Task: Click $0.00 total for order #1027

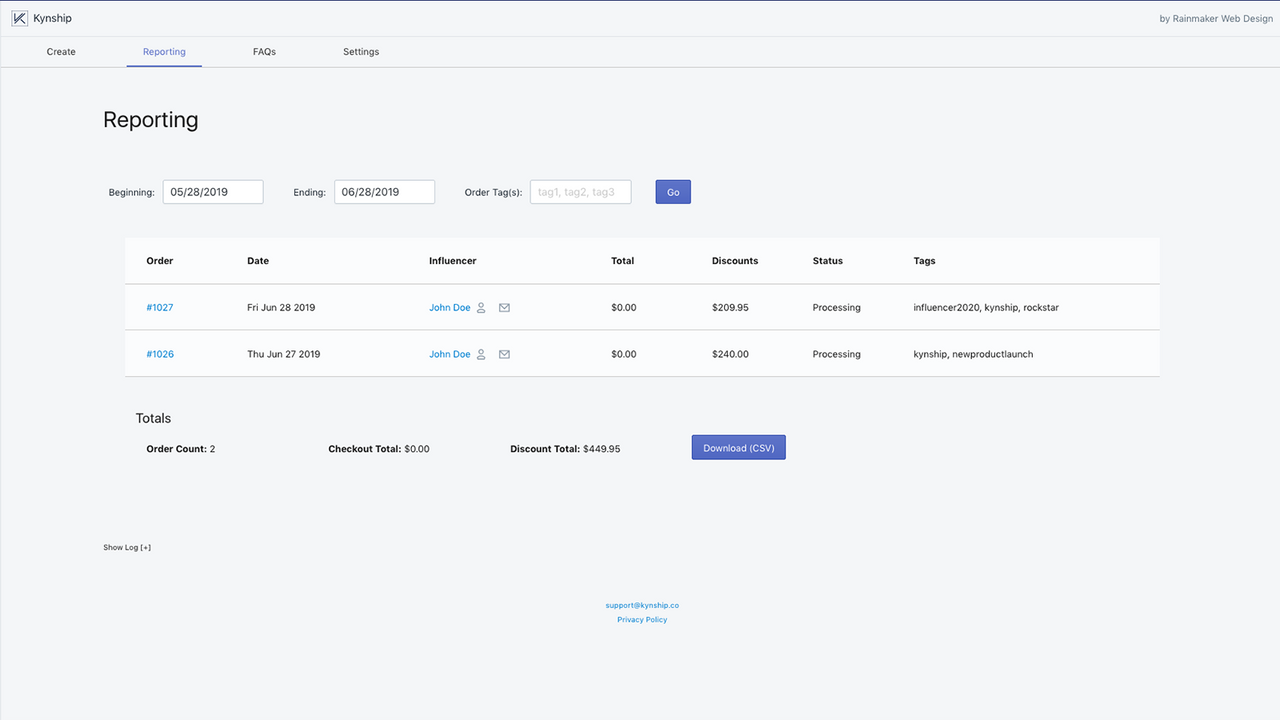Action: coord(624,308)
